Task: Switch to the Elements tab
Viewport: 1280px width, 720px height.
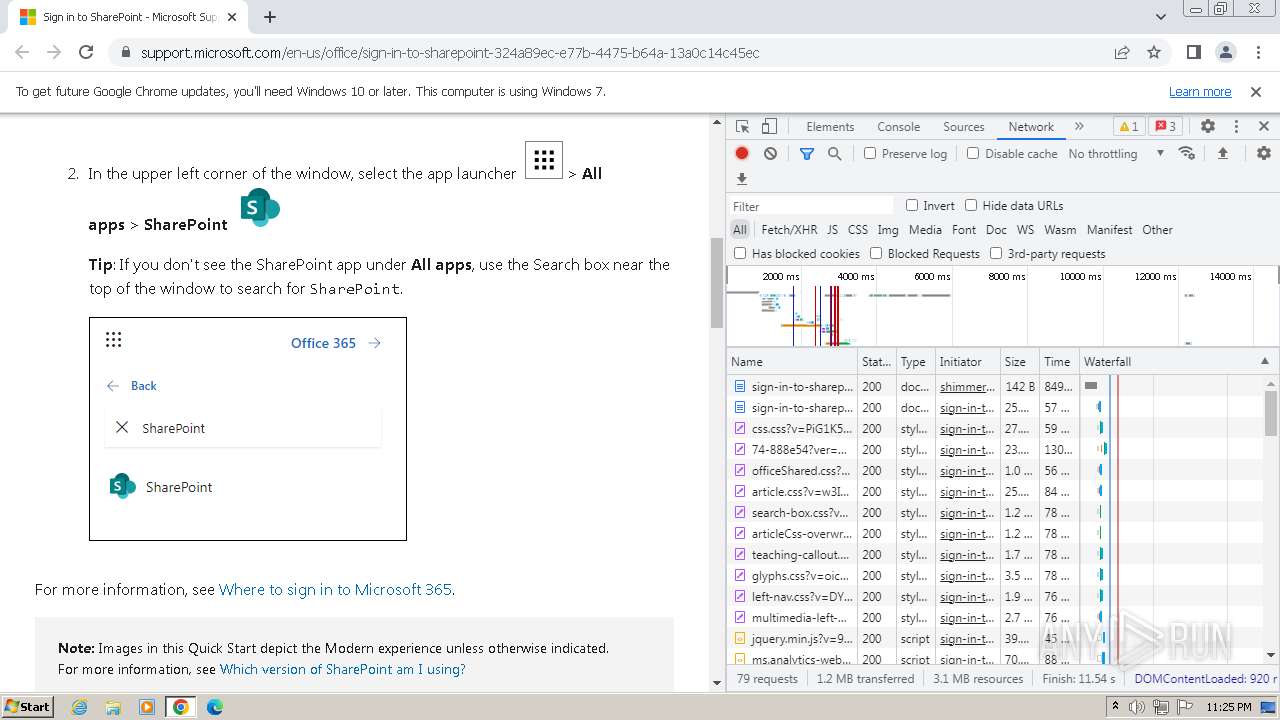Action: [830, 126]
